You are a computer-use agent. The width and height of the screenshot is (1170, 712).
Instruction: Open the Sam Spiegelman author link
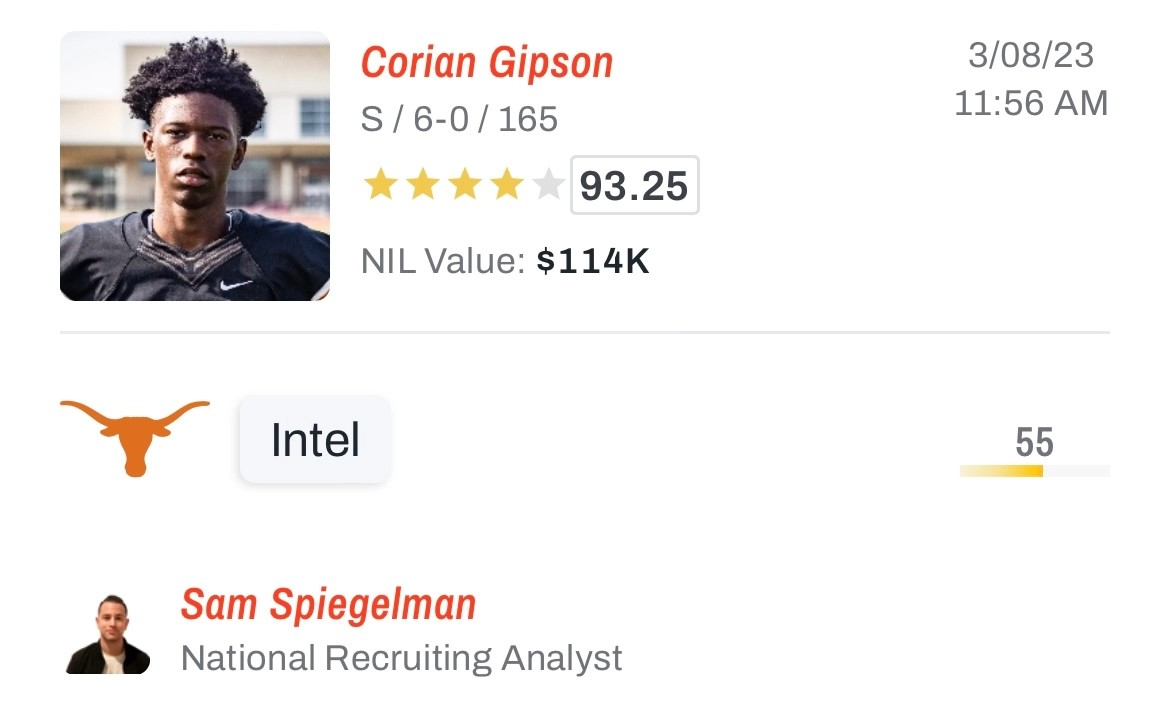[x=328, y=605]
